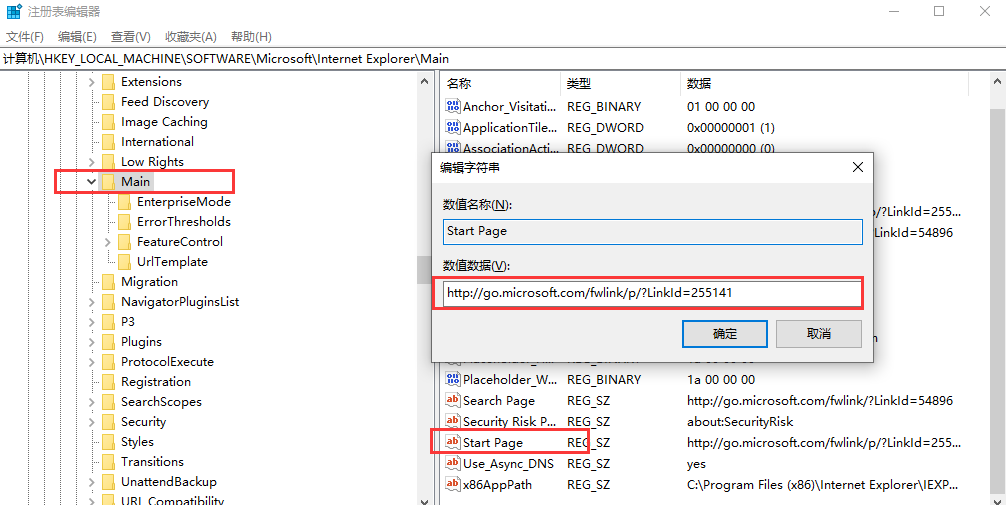Click the registry path address bar

click(503, 58)
